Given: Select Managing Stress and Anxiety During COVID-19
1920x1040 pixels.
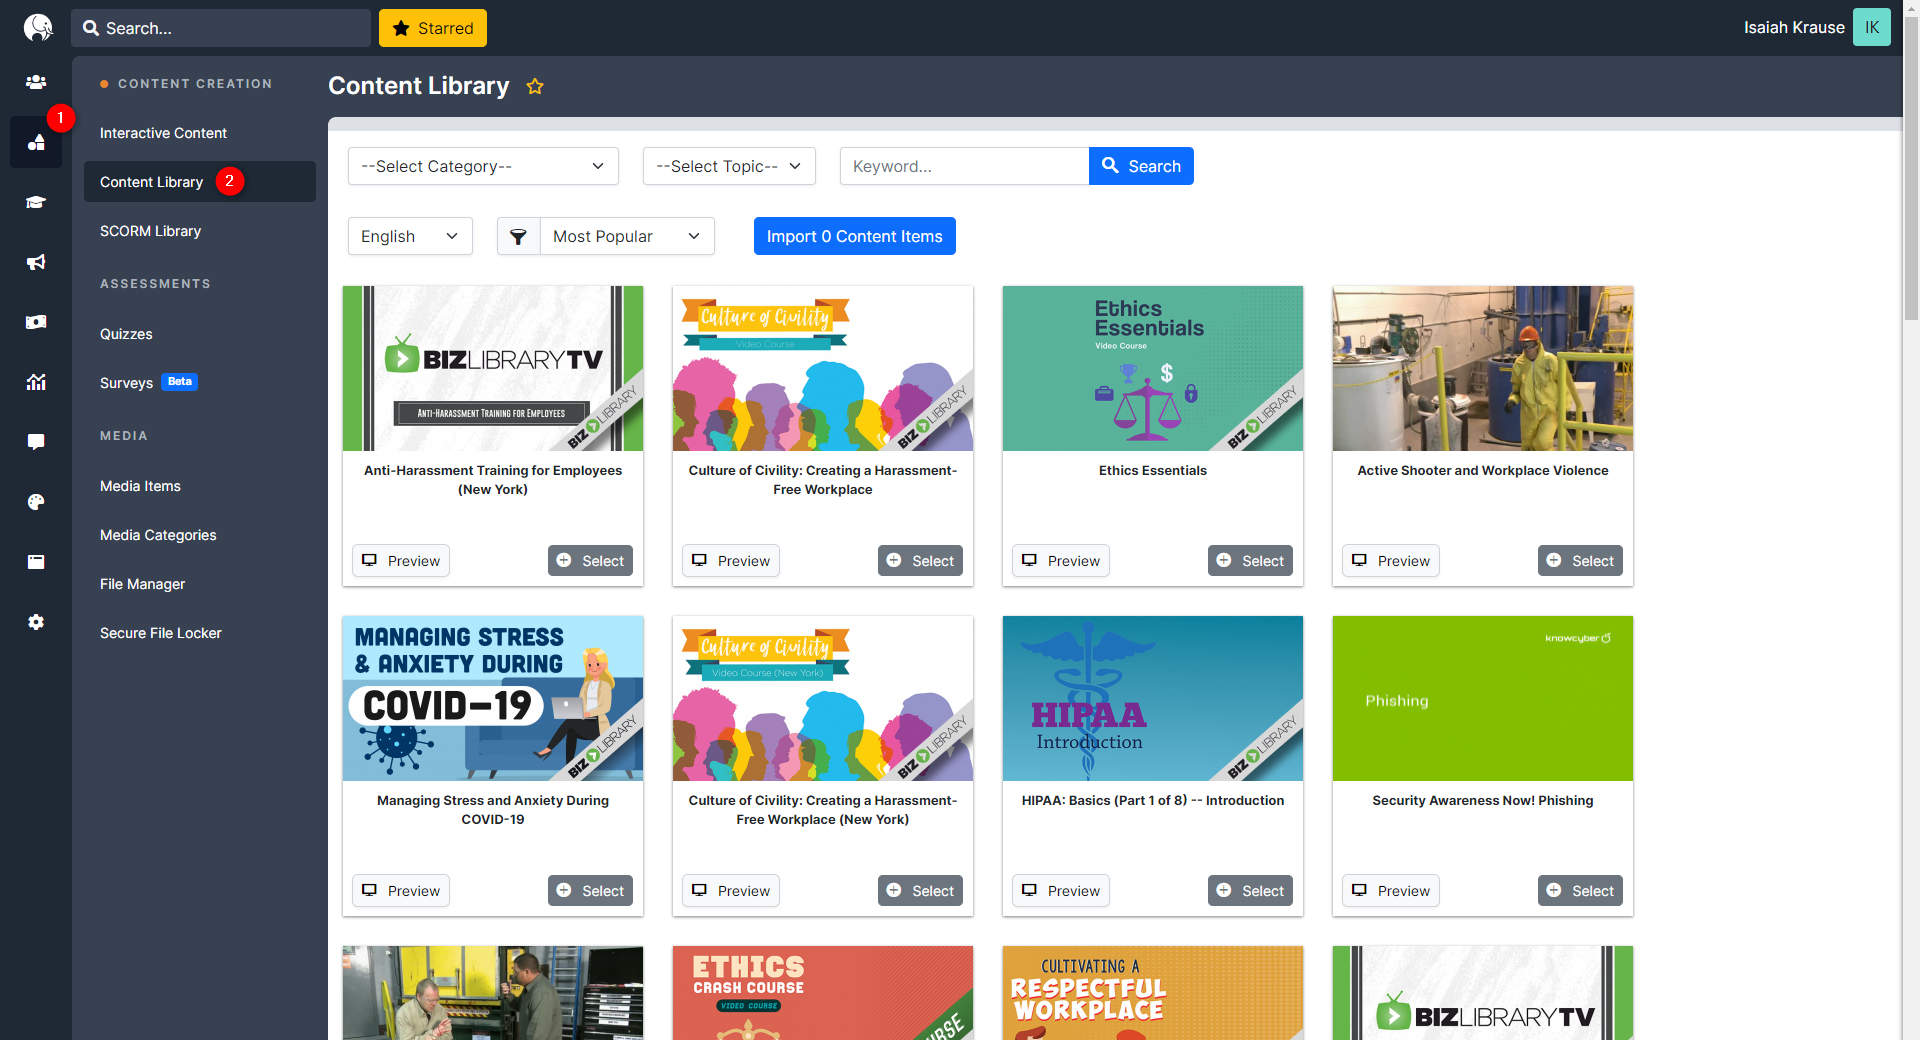Looking at the screenshot, I should click(x=590, y=891).
